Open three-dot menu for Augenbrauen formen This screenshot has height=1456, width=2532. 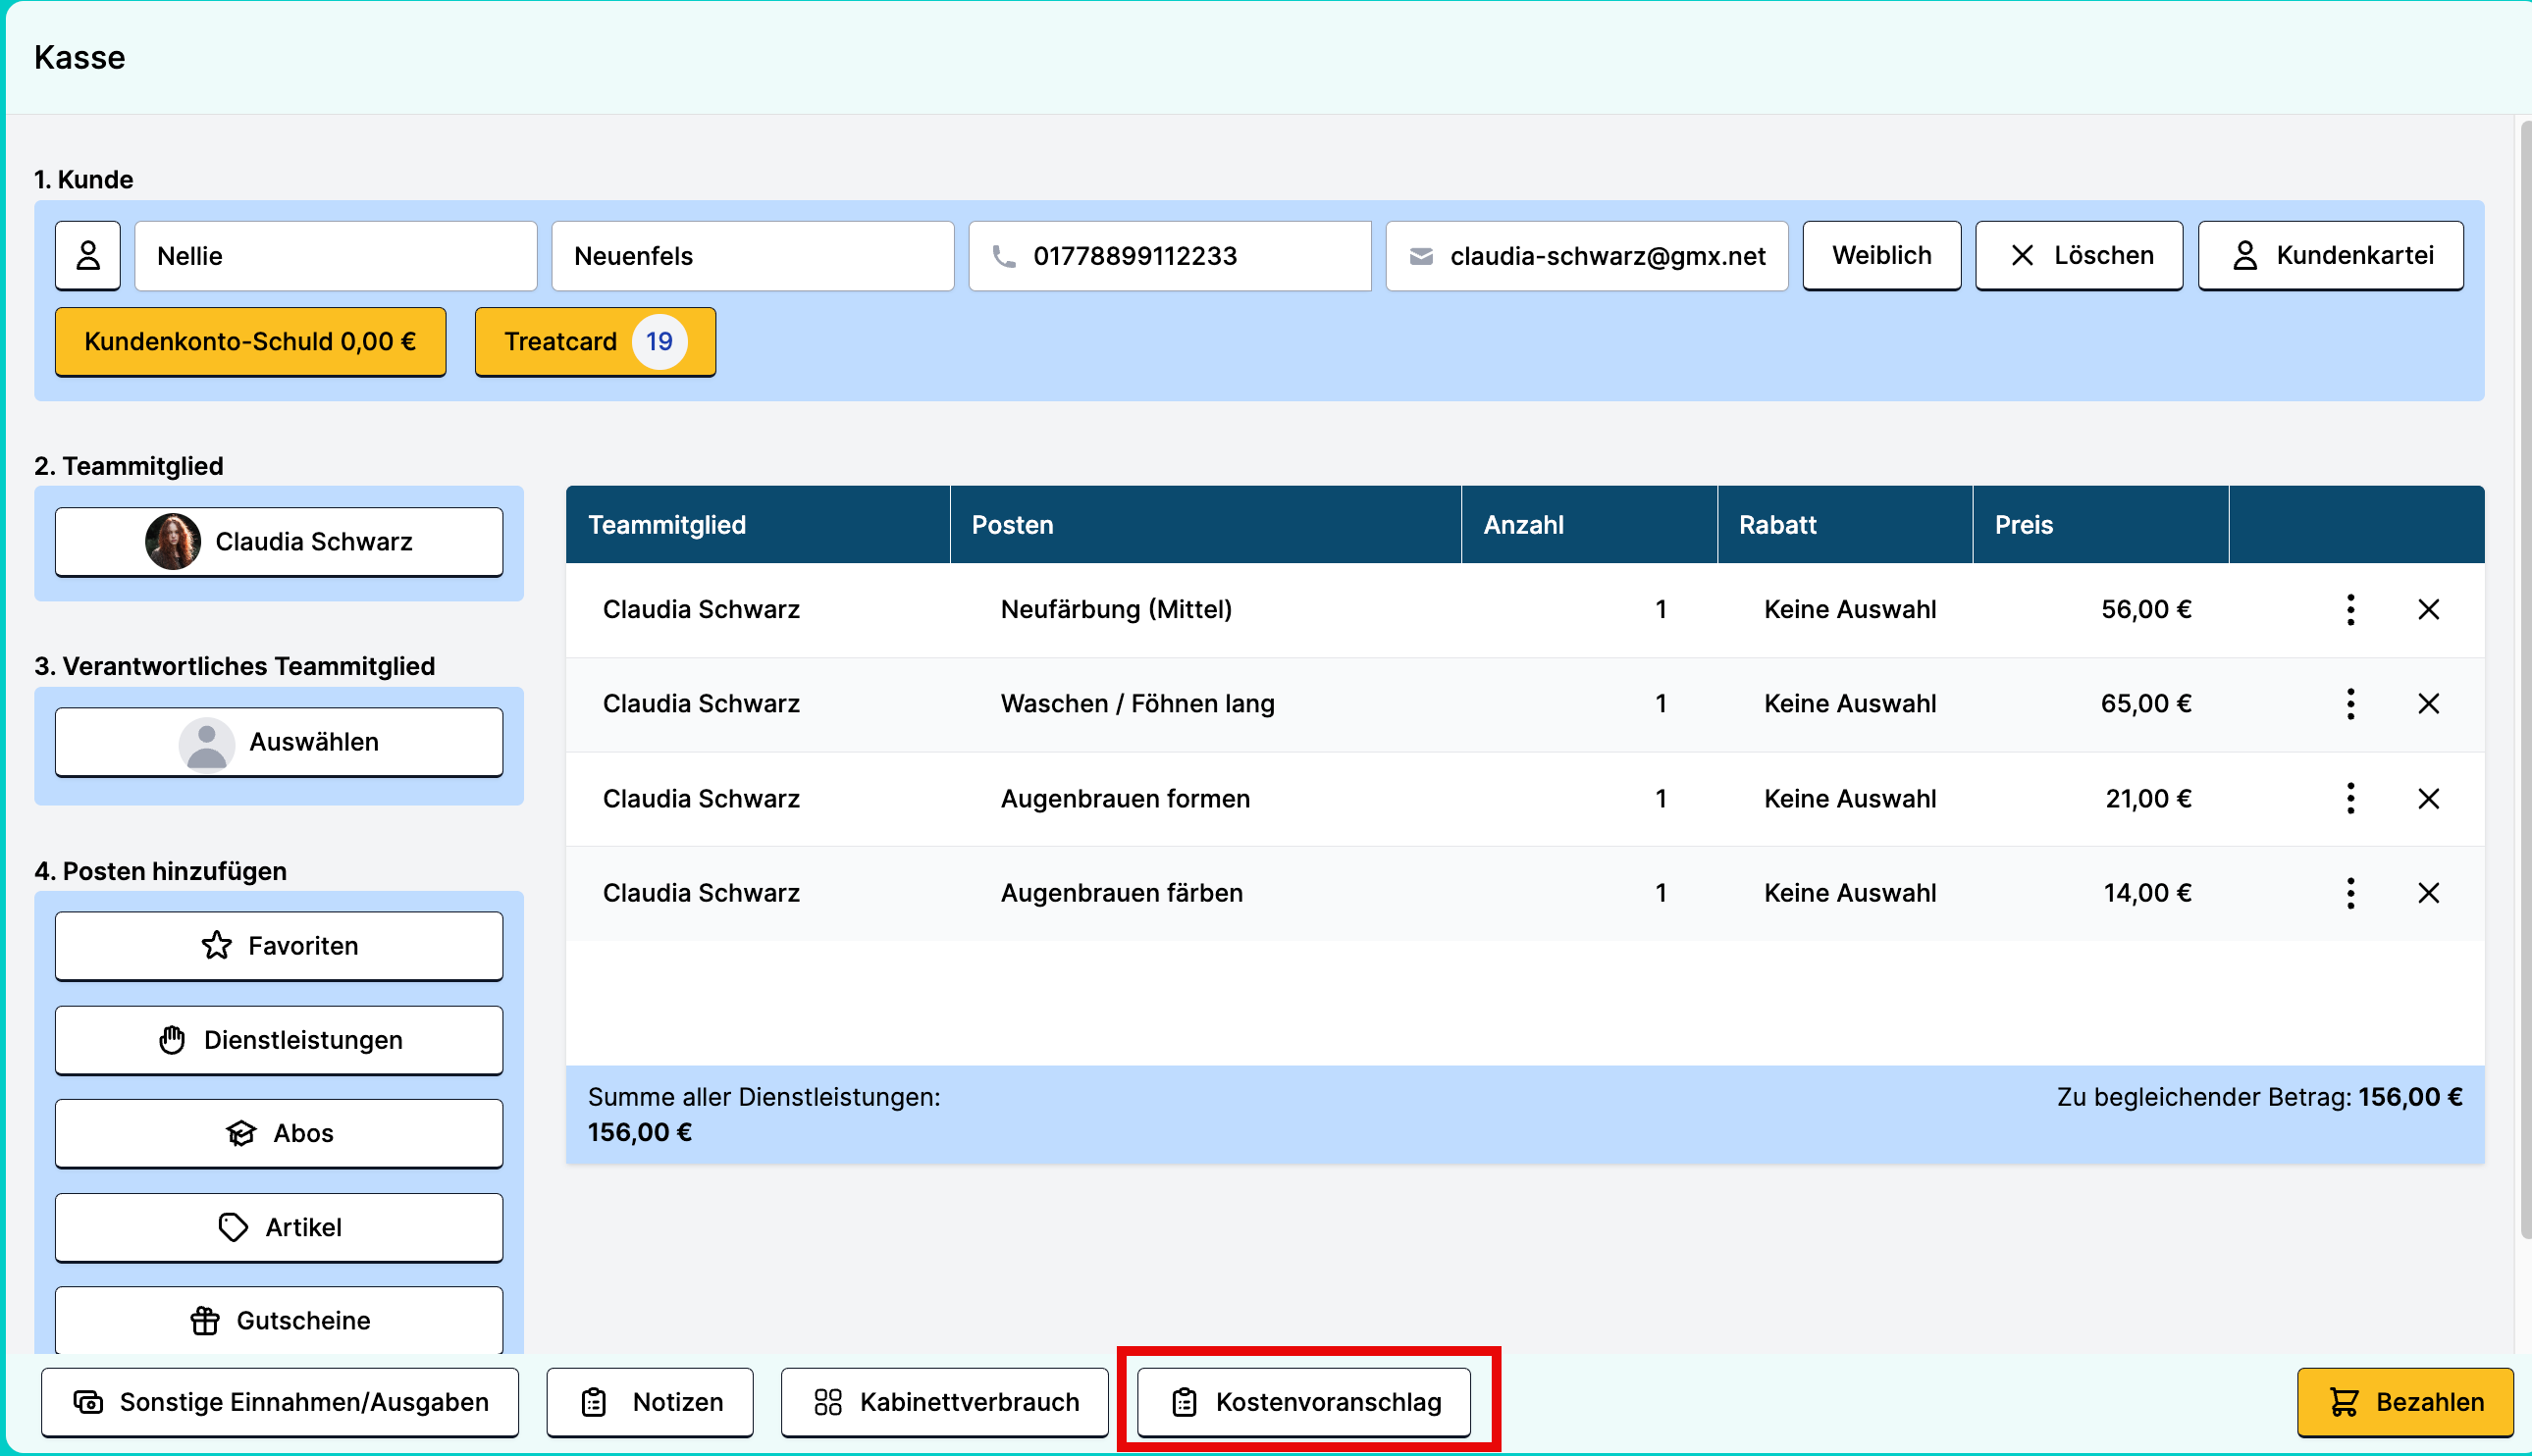tap(2350, 798)
